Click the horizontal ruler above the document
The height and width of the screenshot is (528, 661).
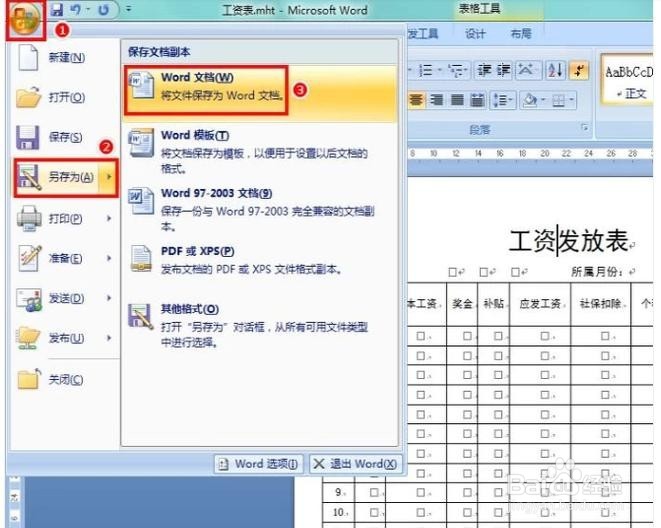pyautogui.click(x=530, y=153)
